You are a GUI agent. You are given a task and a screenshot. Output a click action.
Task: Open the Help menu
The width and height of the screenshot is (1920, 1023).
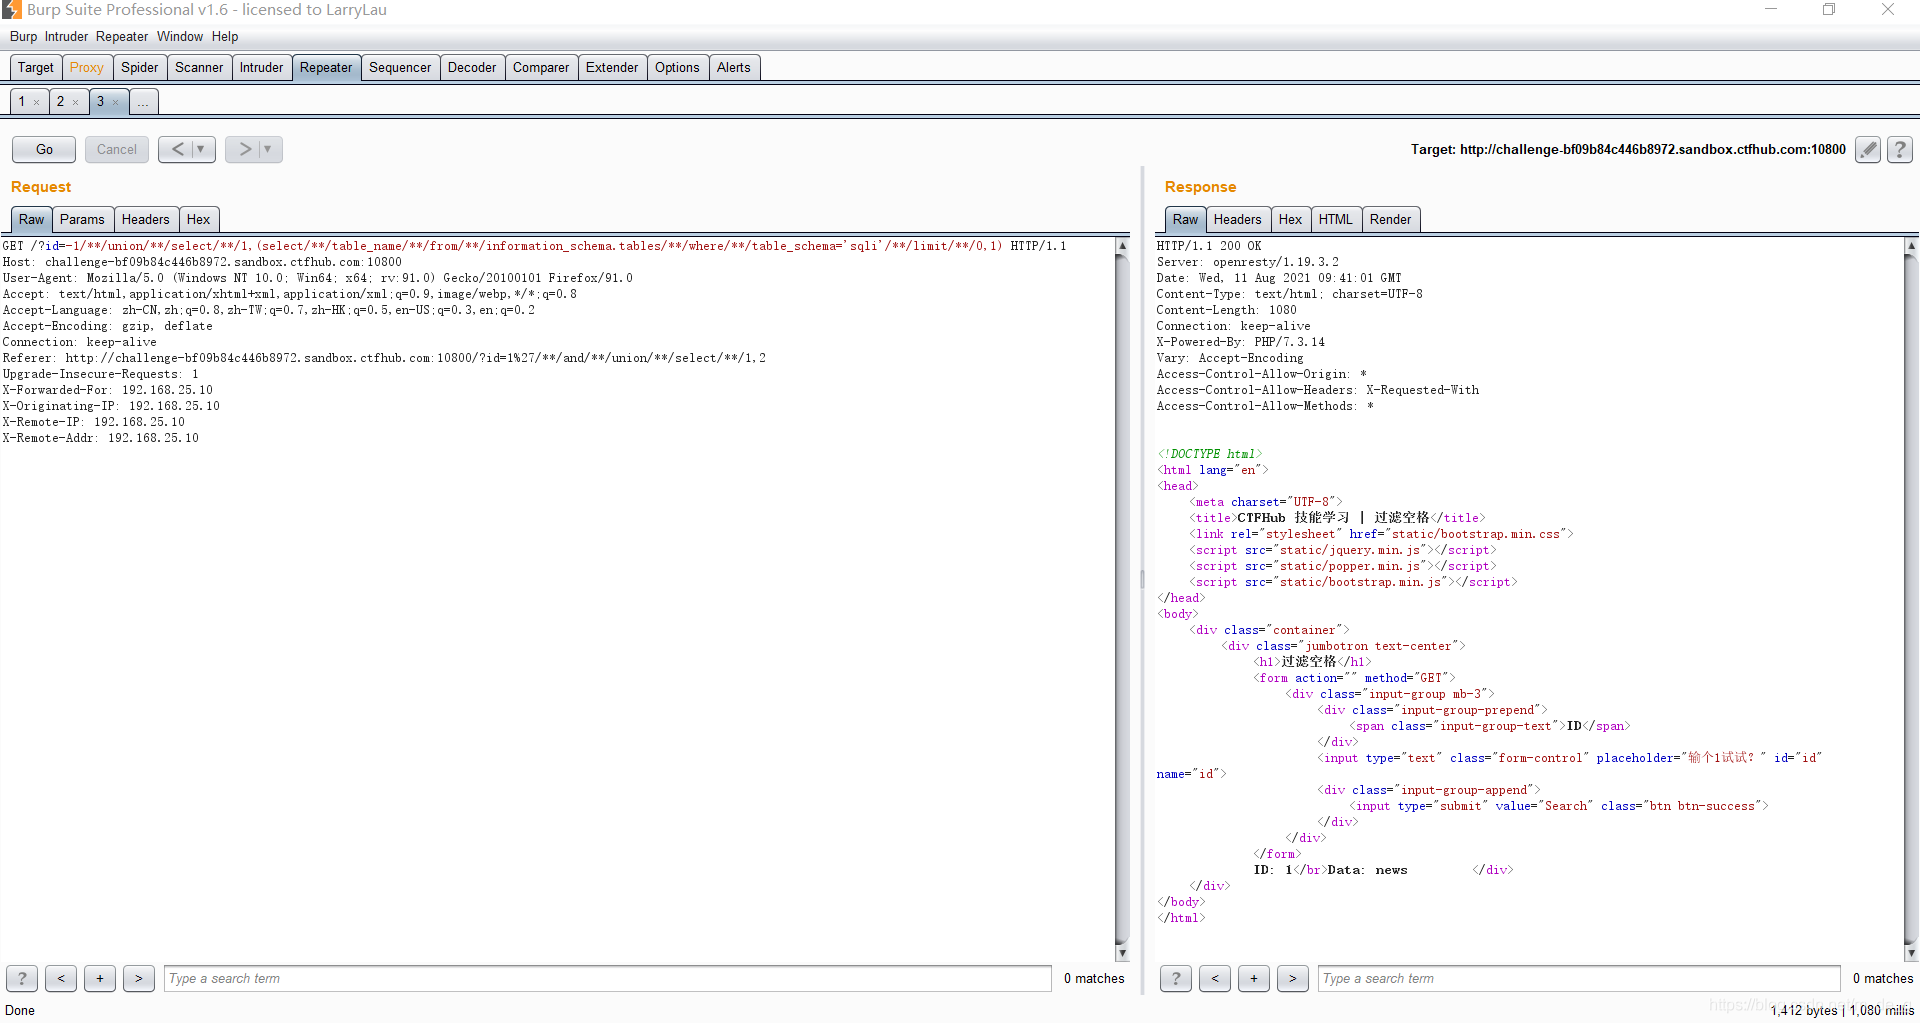225,37
